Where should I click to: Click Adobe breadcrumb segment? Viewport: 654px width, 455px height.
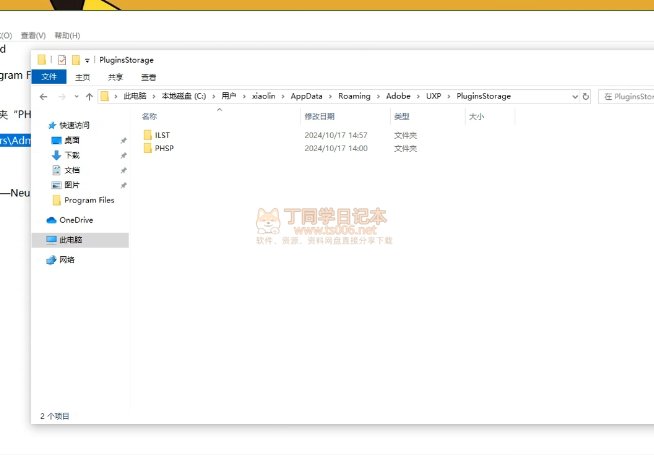click(x=398, y=96)
